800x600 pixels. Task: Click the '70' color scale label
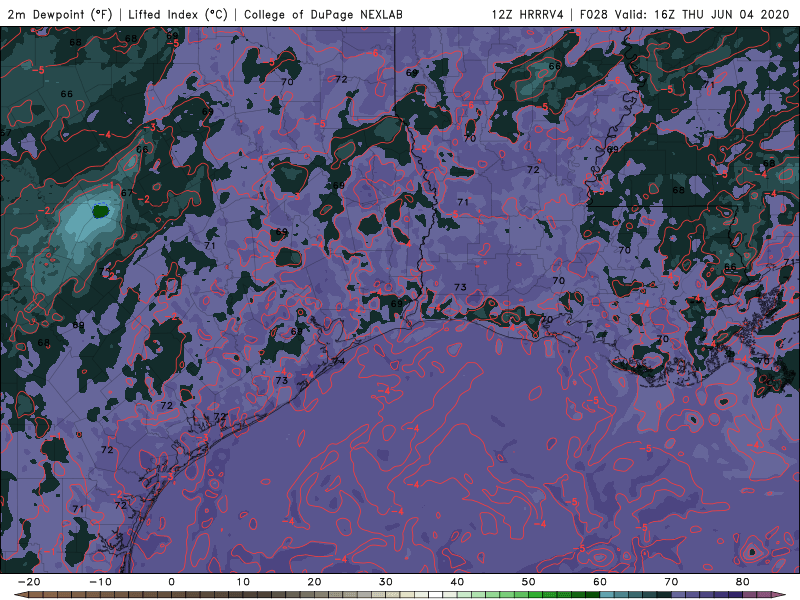coord(671,582)
